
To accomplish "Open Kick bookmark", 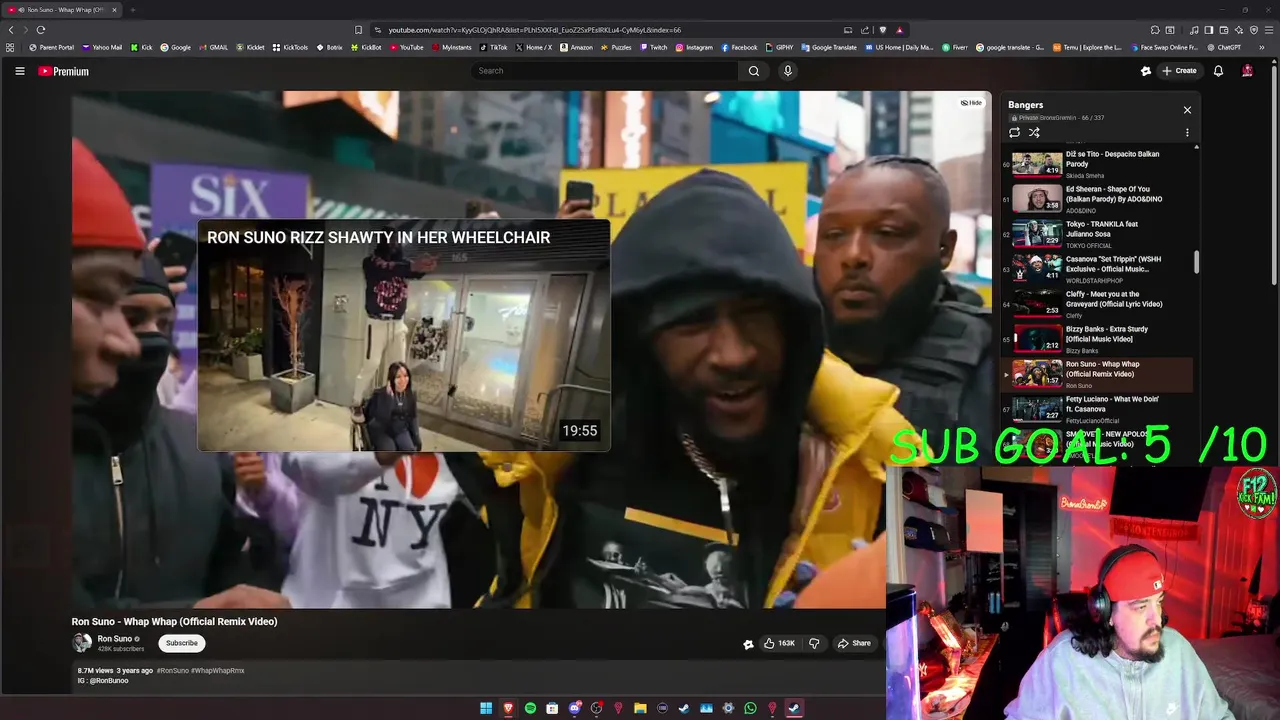I will pos(141,47).
